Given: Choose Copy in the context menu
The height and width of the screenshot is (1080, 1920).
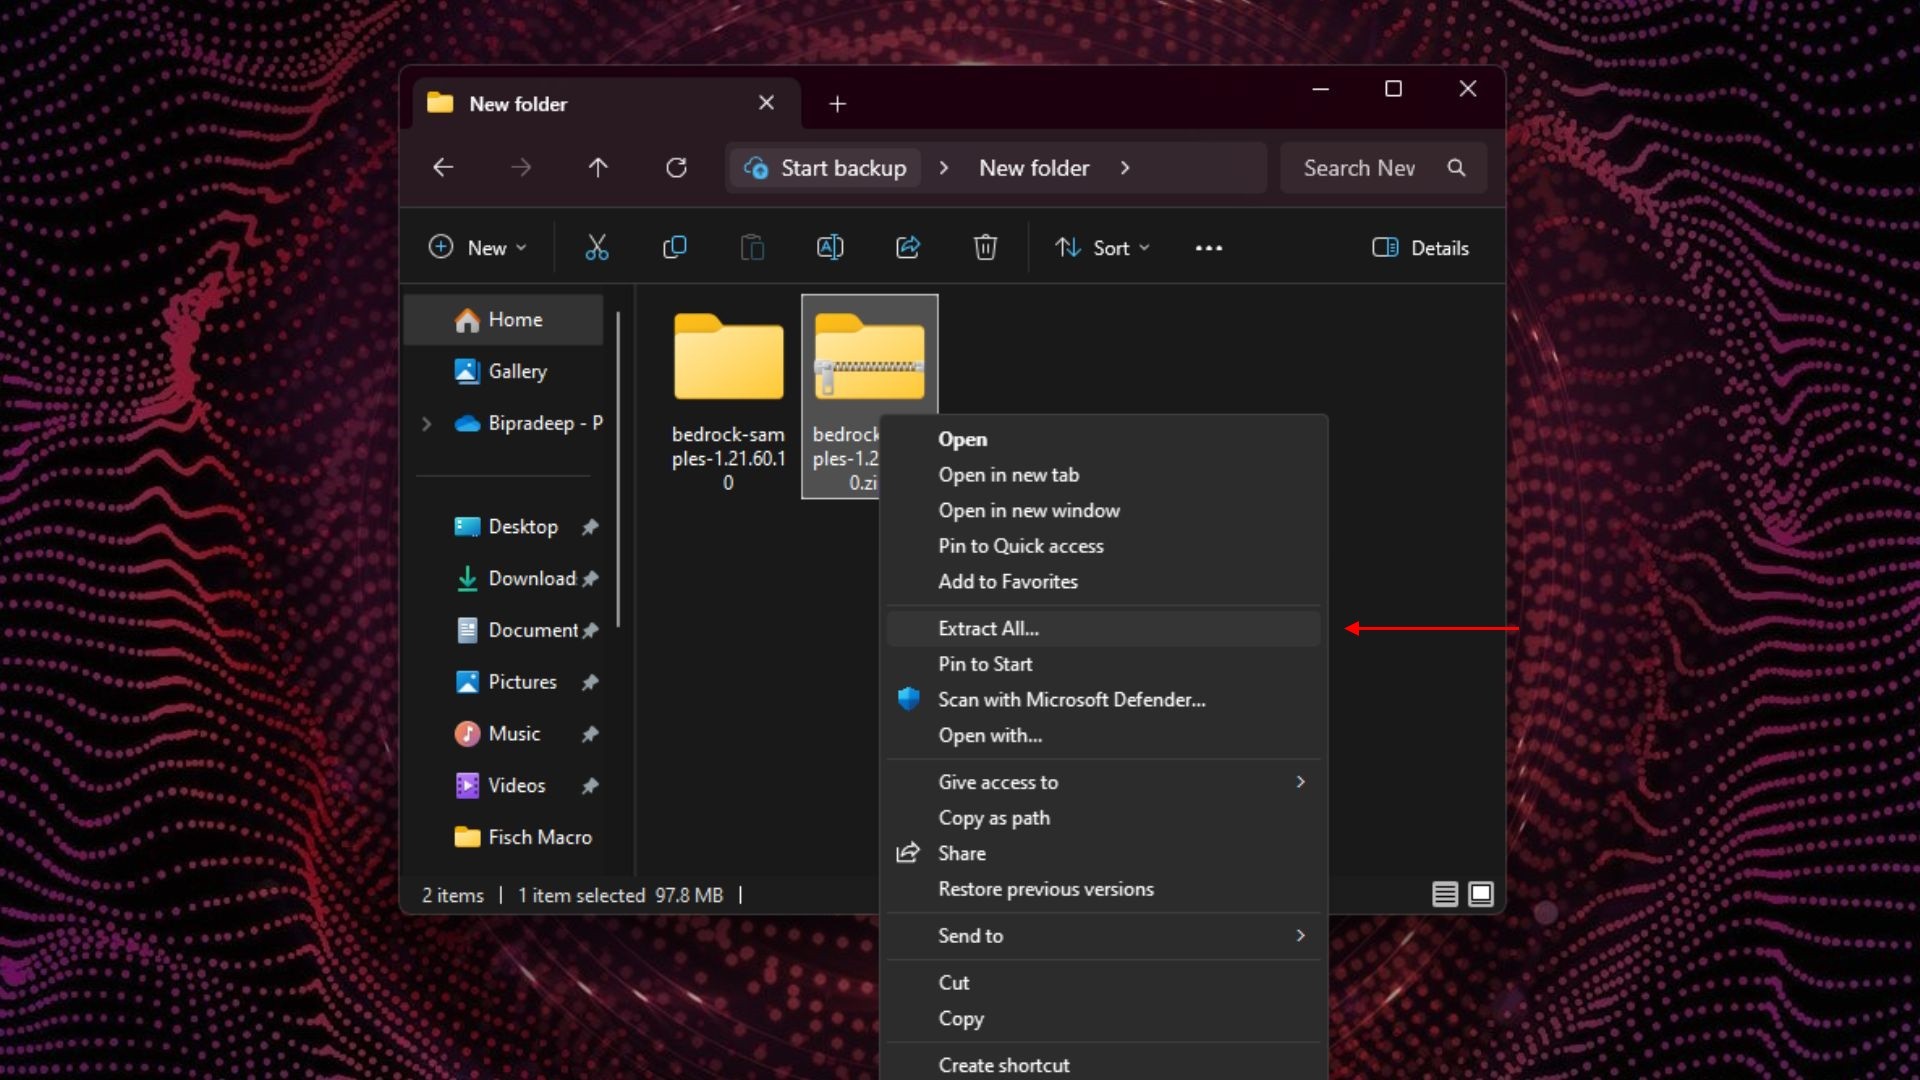Looking at the screenshot, I should (1103, 1018).
